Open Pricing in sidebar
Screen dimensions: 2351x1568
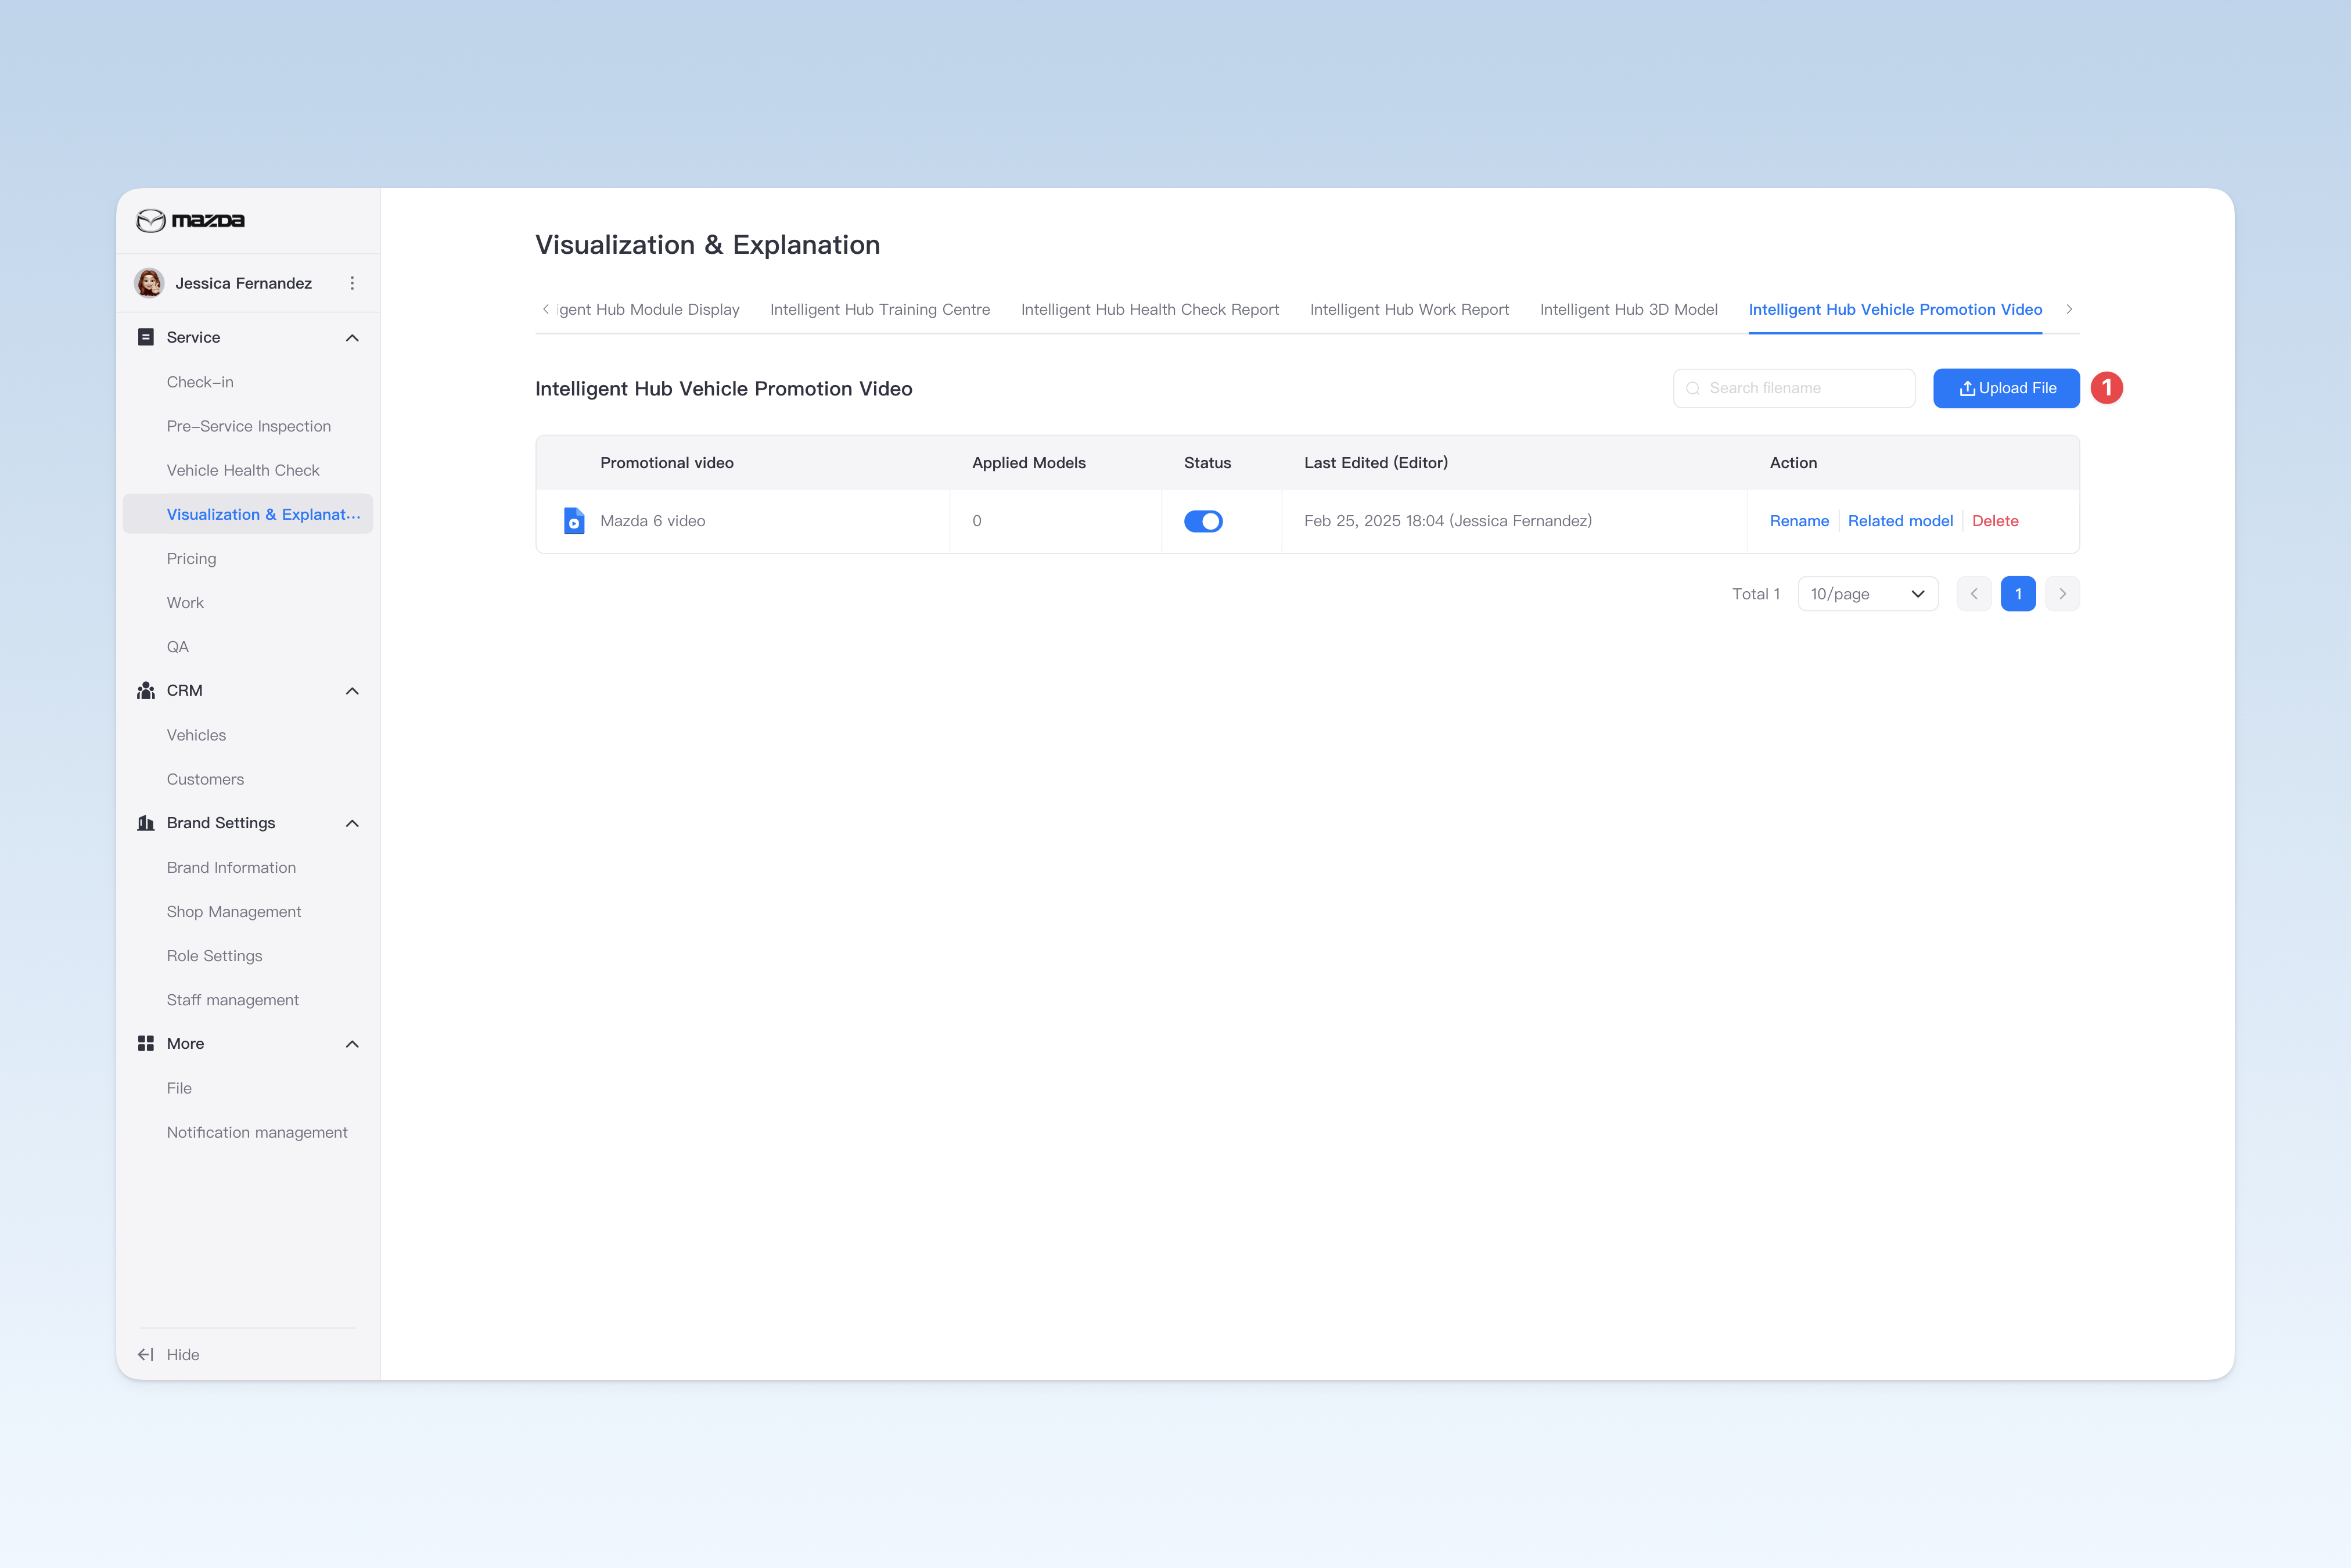pyautogui.click(x=191, y=559)
